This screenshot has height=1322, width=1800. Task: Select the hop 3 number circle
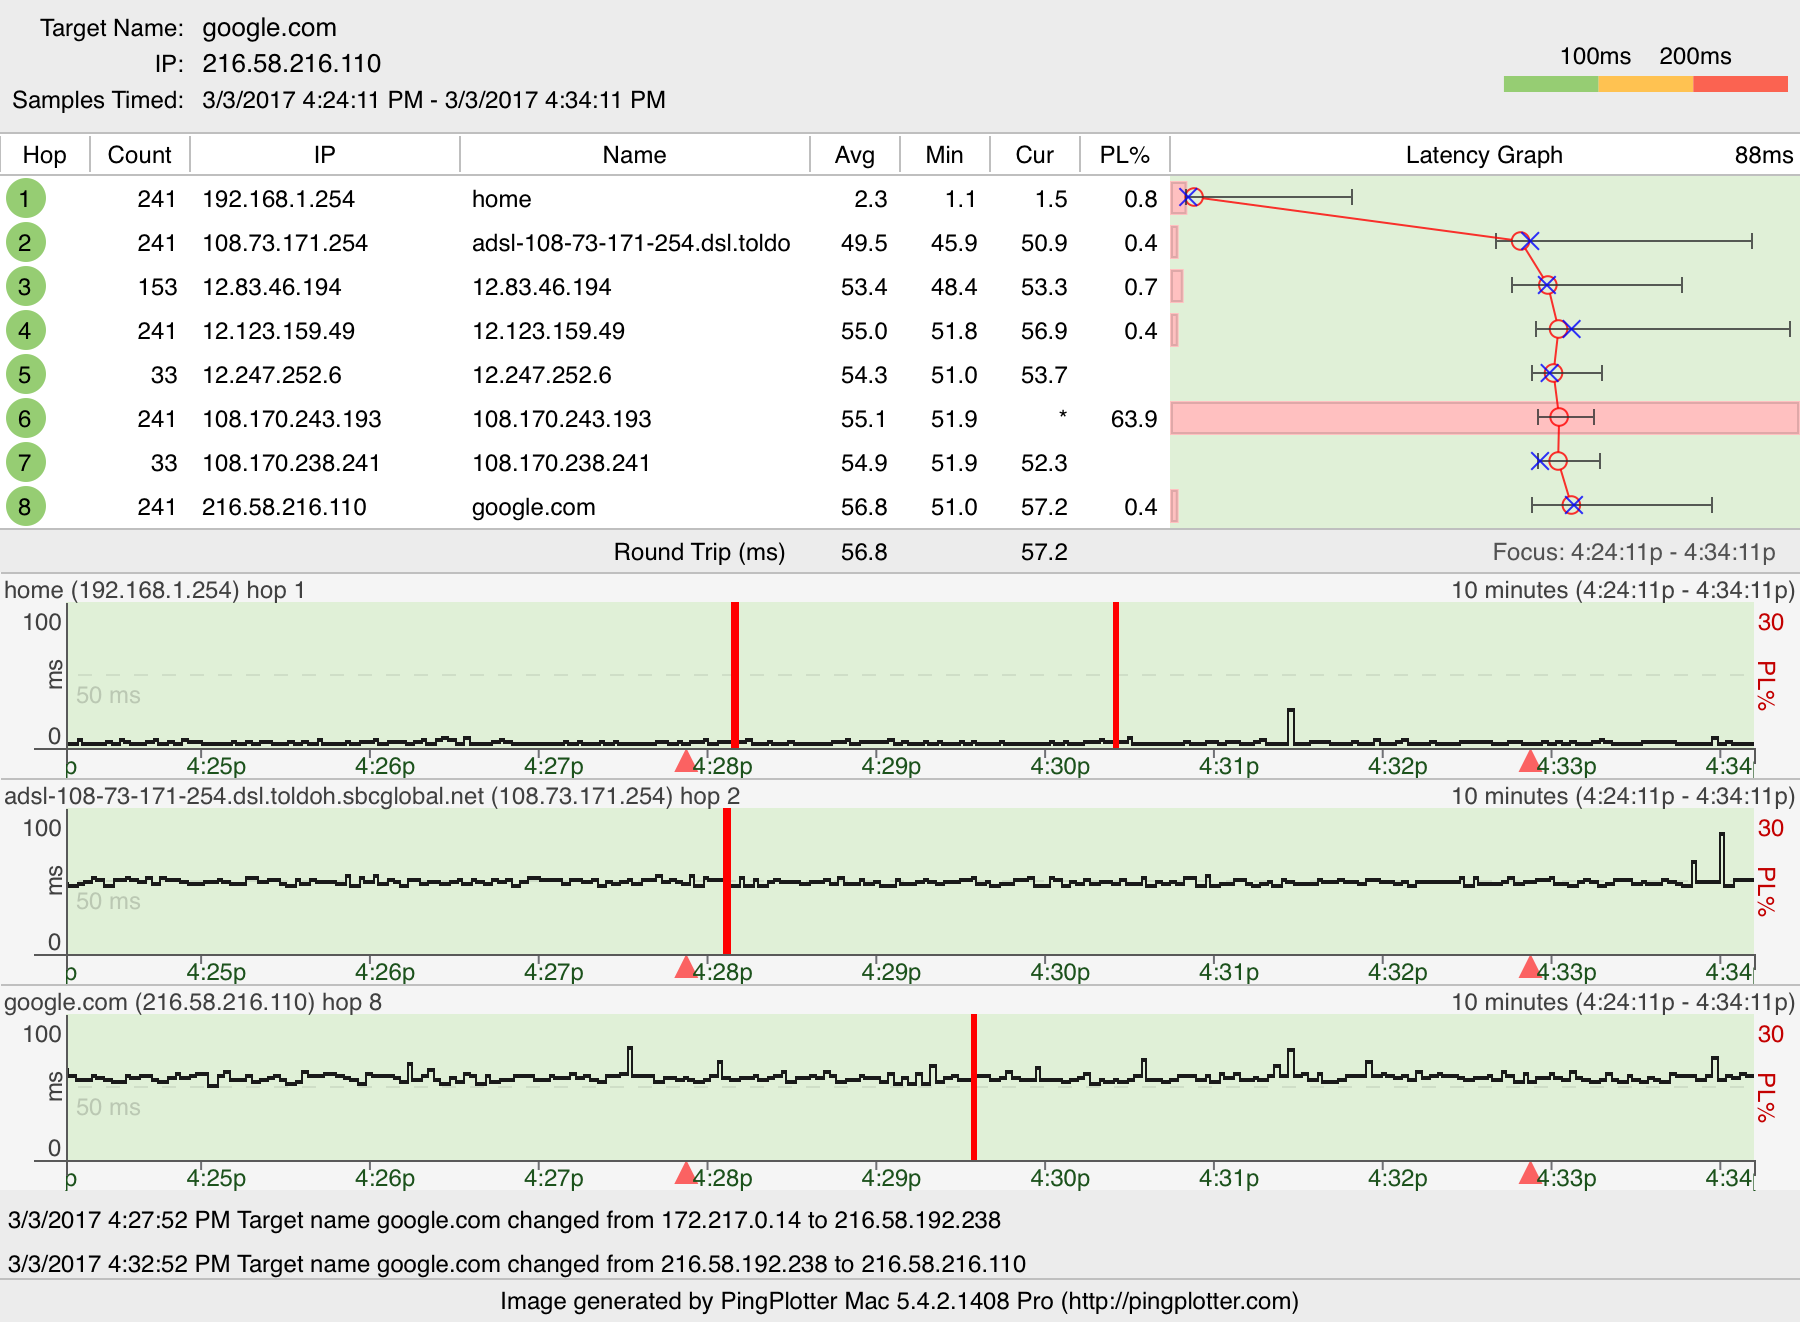click(25, 286)
